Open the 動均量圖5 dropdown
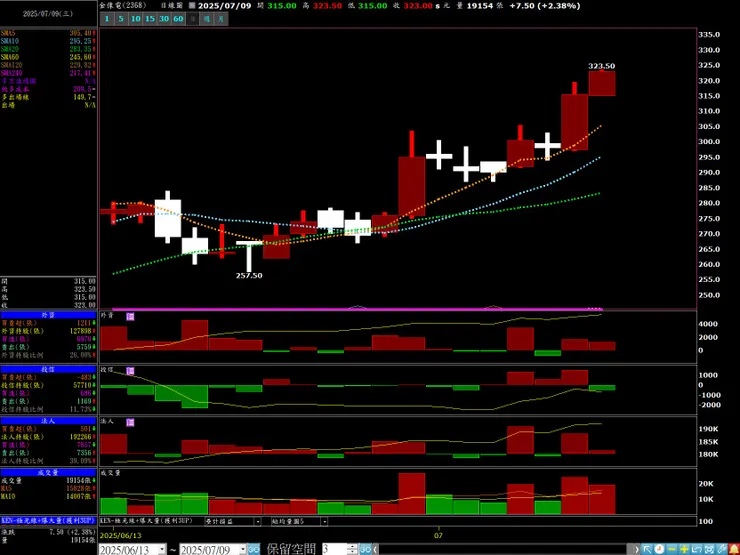Image resolution: width=740 pixels, height=555 pixels. point(324,521)
